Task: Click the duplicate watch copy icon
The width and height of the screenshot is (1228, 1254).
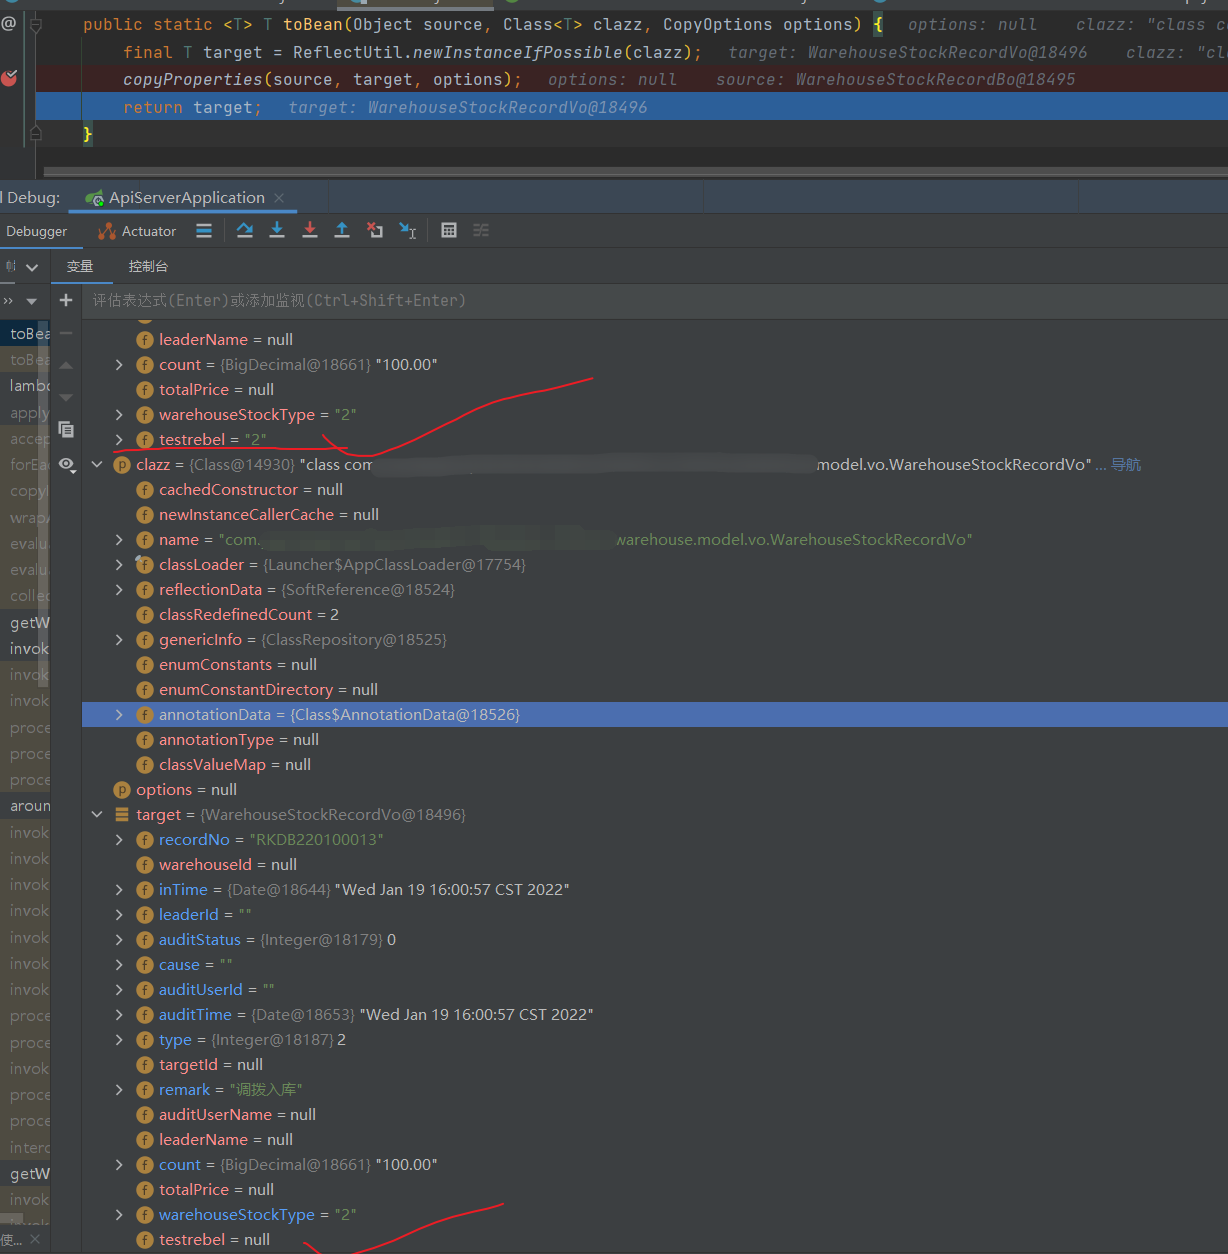Action: pyautogui.click(x=66, y=430)
